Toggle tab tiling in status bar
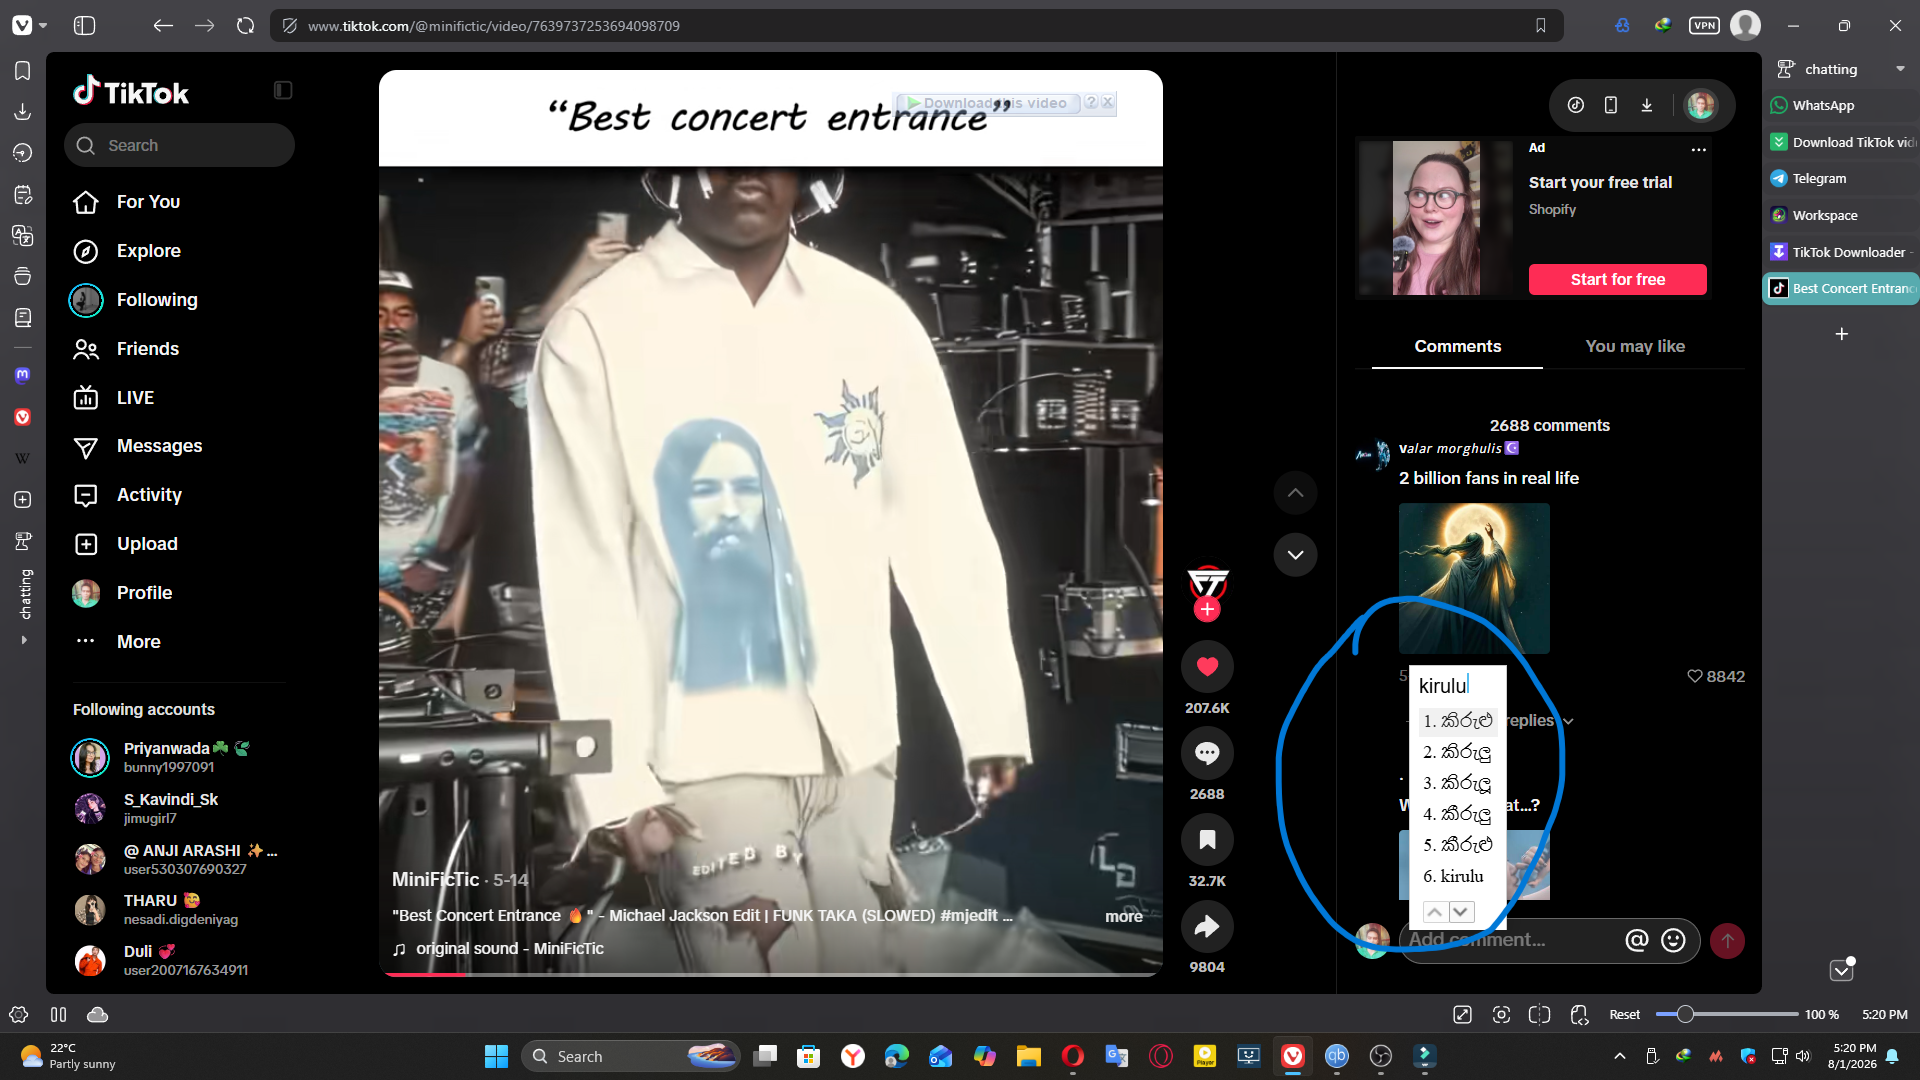 [1539, 1015]
